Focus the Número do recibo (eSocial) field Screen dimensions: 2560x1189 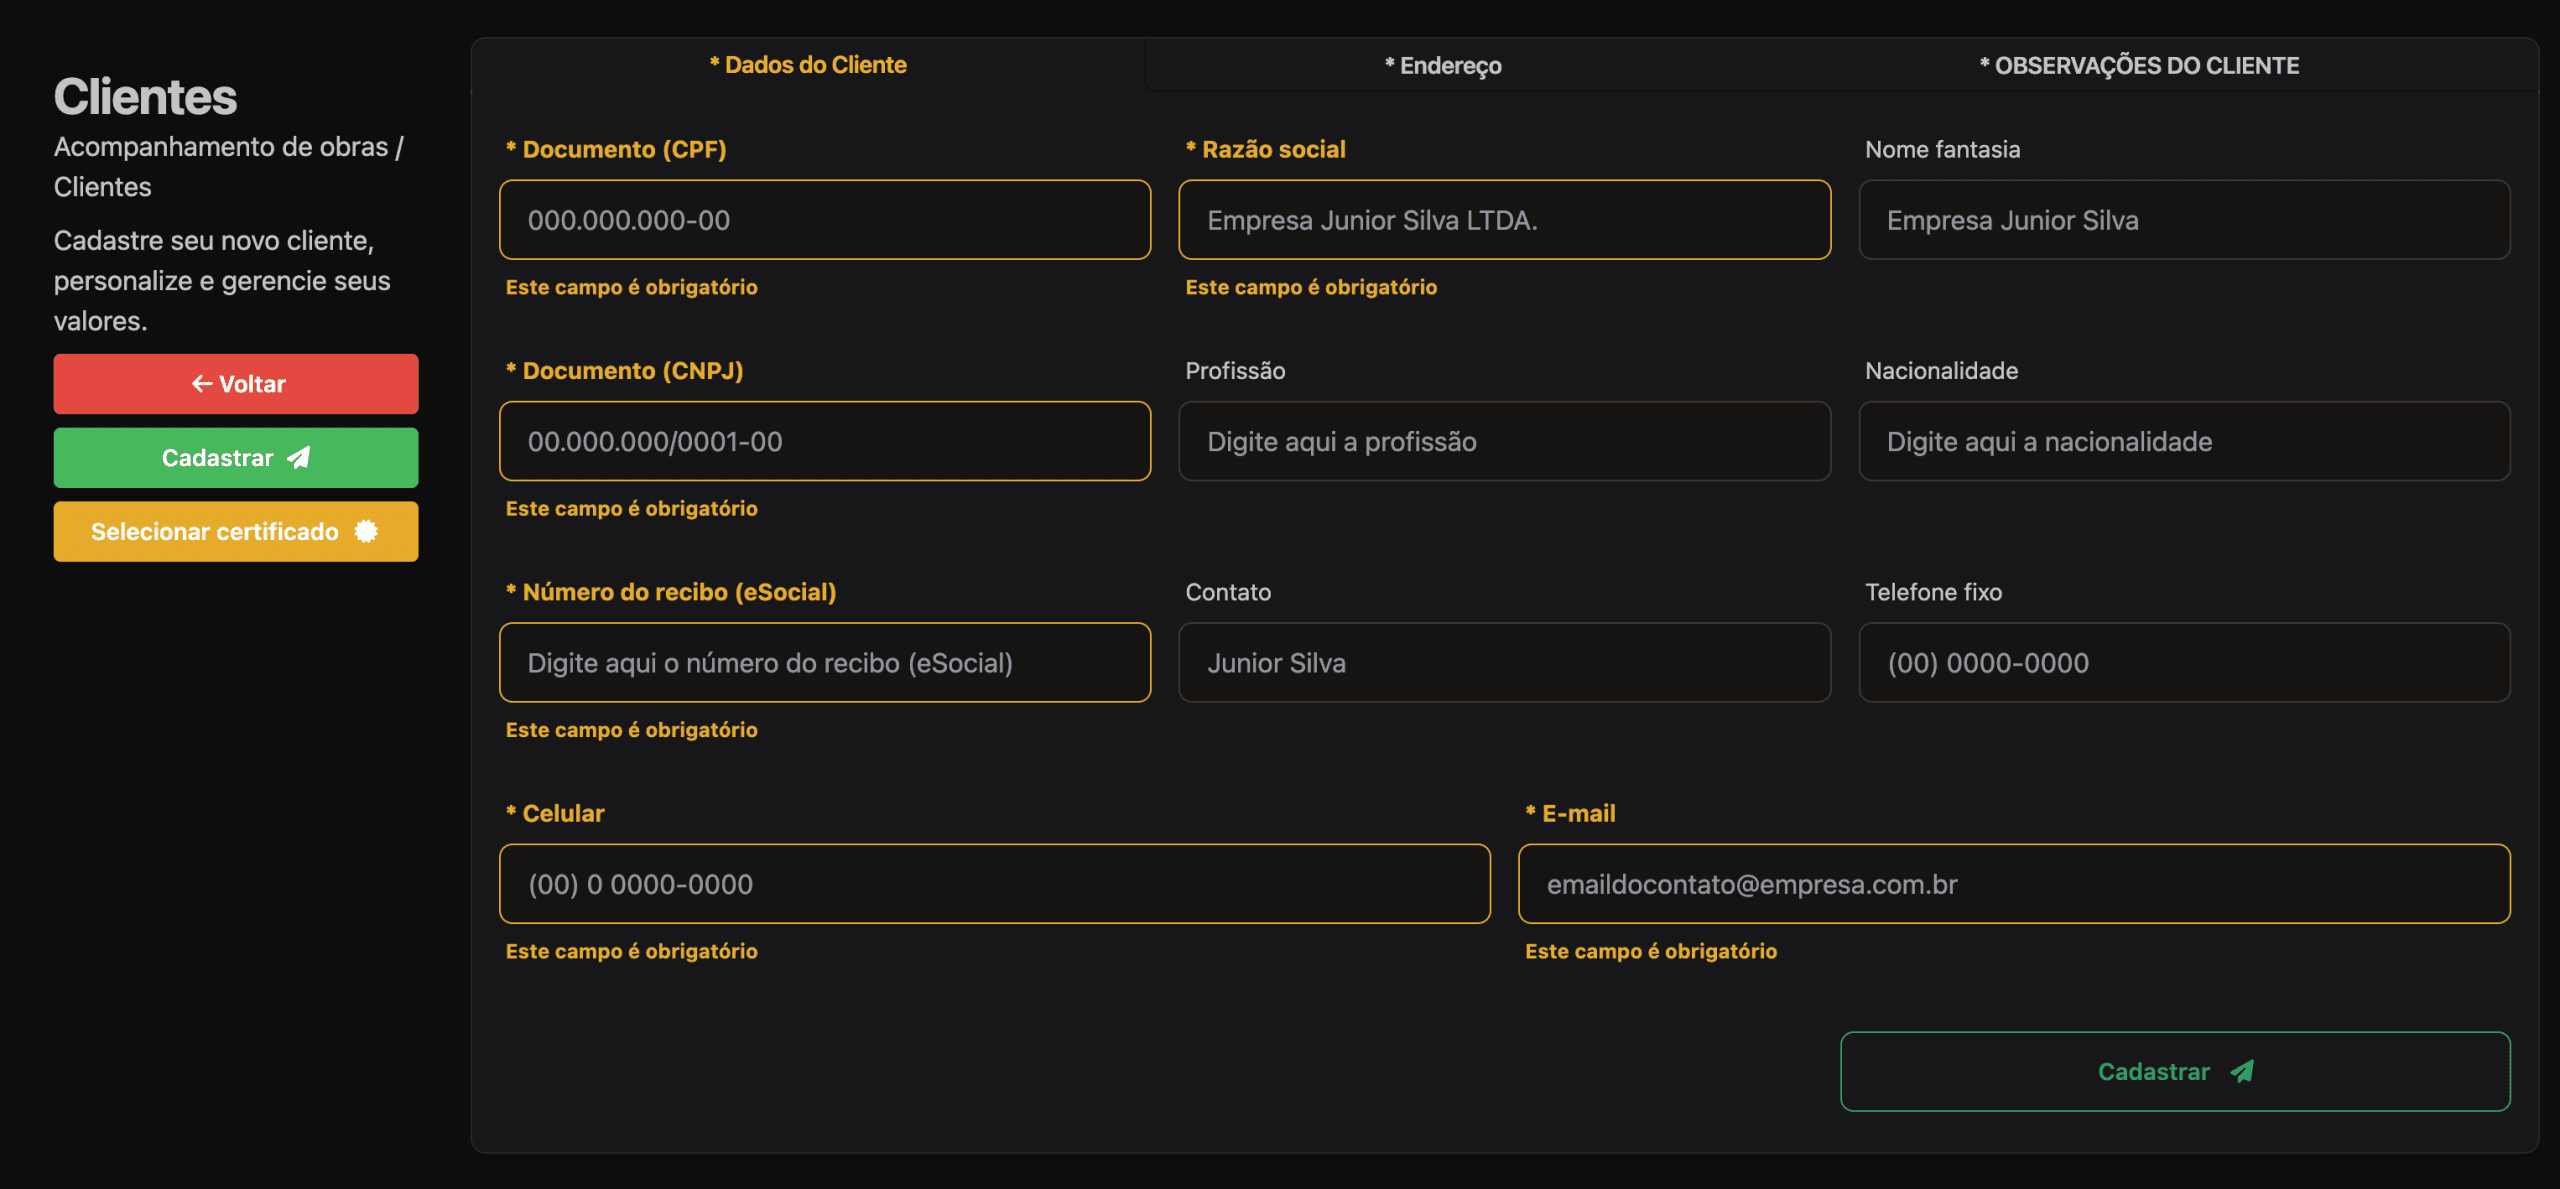click(824, 663)
